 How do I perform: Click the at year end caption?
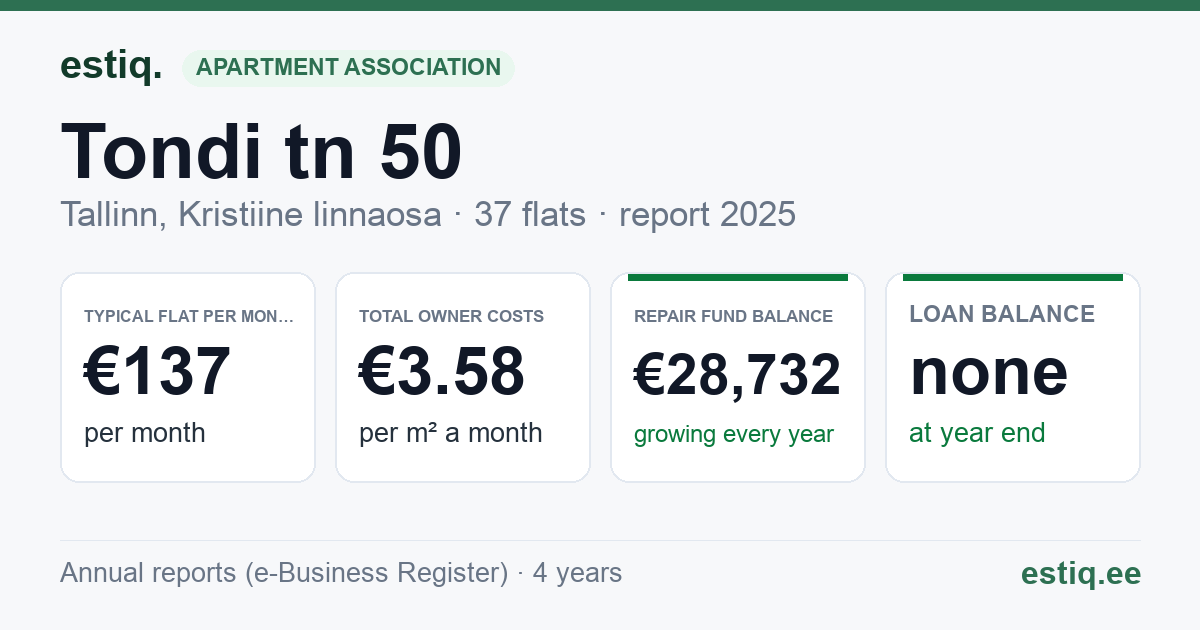click(977, 433)
